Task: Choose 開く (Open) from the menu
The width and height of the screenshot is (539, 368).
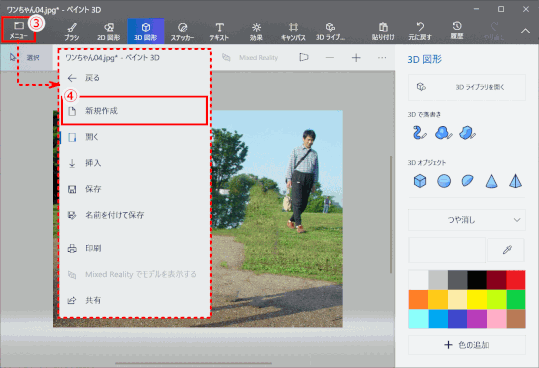Action: pyautogui.click(x=134, y=137)
